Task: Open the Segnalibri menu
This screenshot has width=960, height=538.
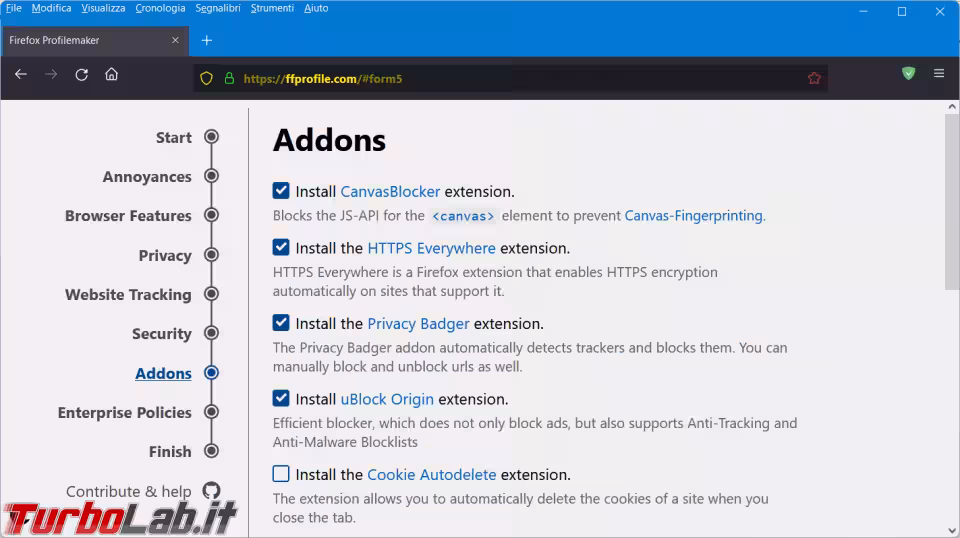Action: (x=218, y=8)
